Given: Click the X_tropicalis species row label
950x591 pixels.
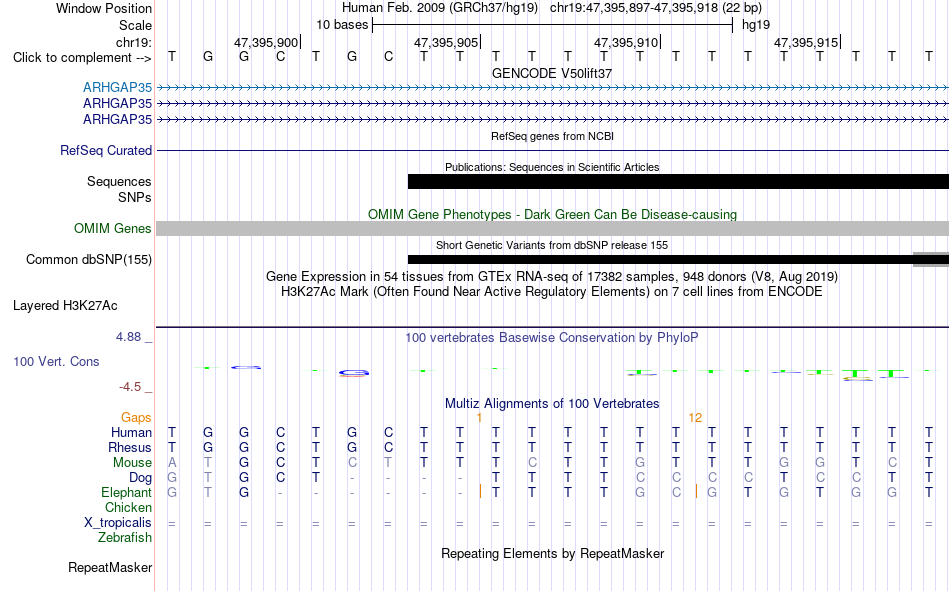Looking at the screenshot, I should [118, 523].
